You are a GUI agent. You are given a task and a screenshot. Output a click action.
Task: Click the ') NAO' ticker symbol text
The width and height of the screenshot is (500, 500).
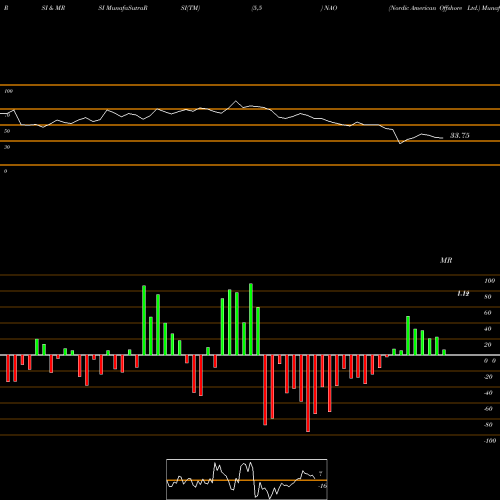(x=329, y=8)
